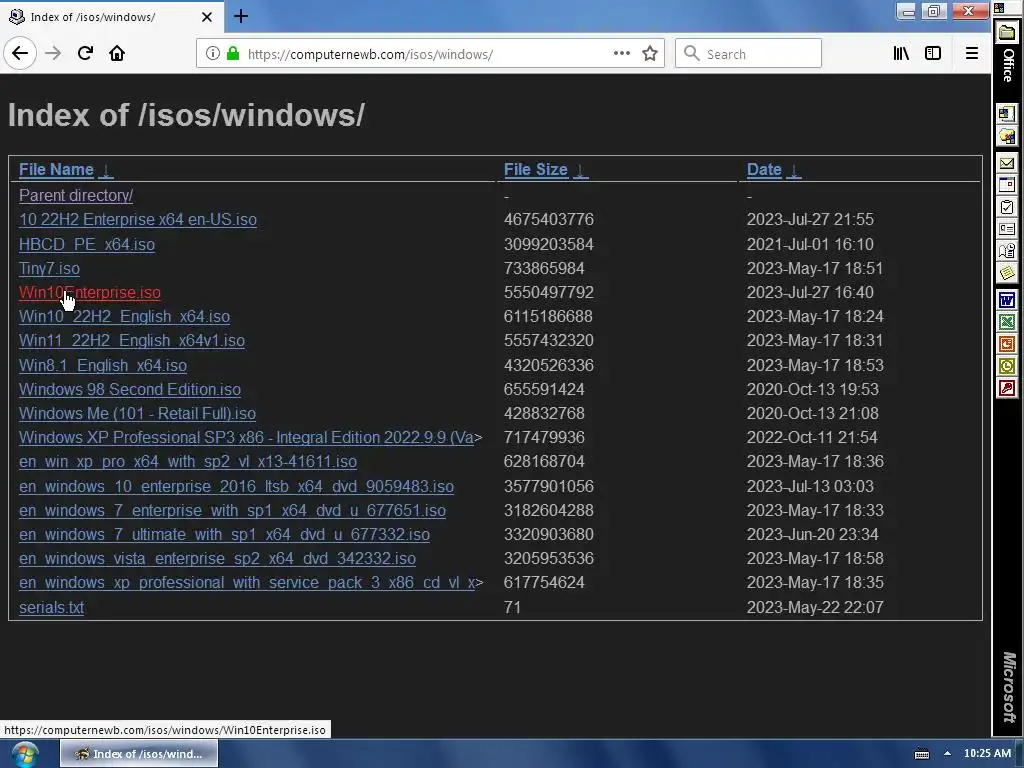The width and height of the screenshot is (1024, 768).
Task: Bookmark this page with the star
Action: click(x=650, y=54)
